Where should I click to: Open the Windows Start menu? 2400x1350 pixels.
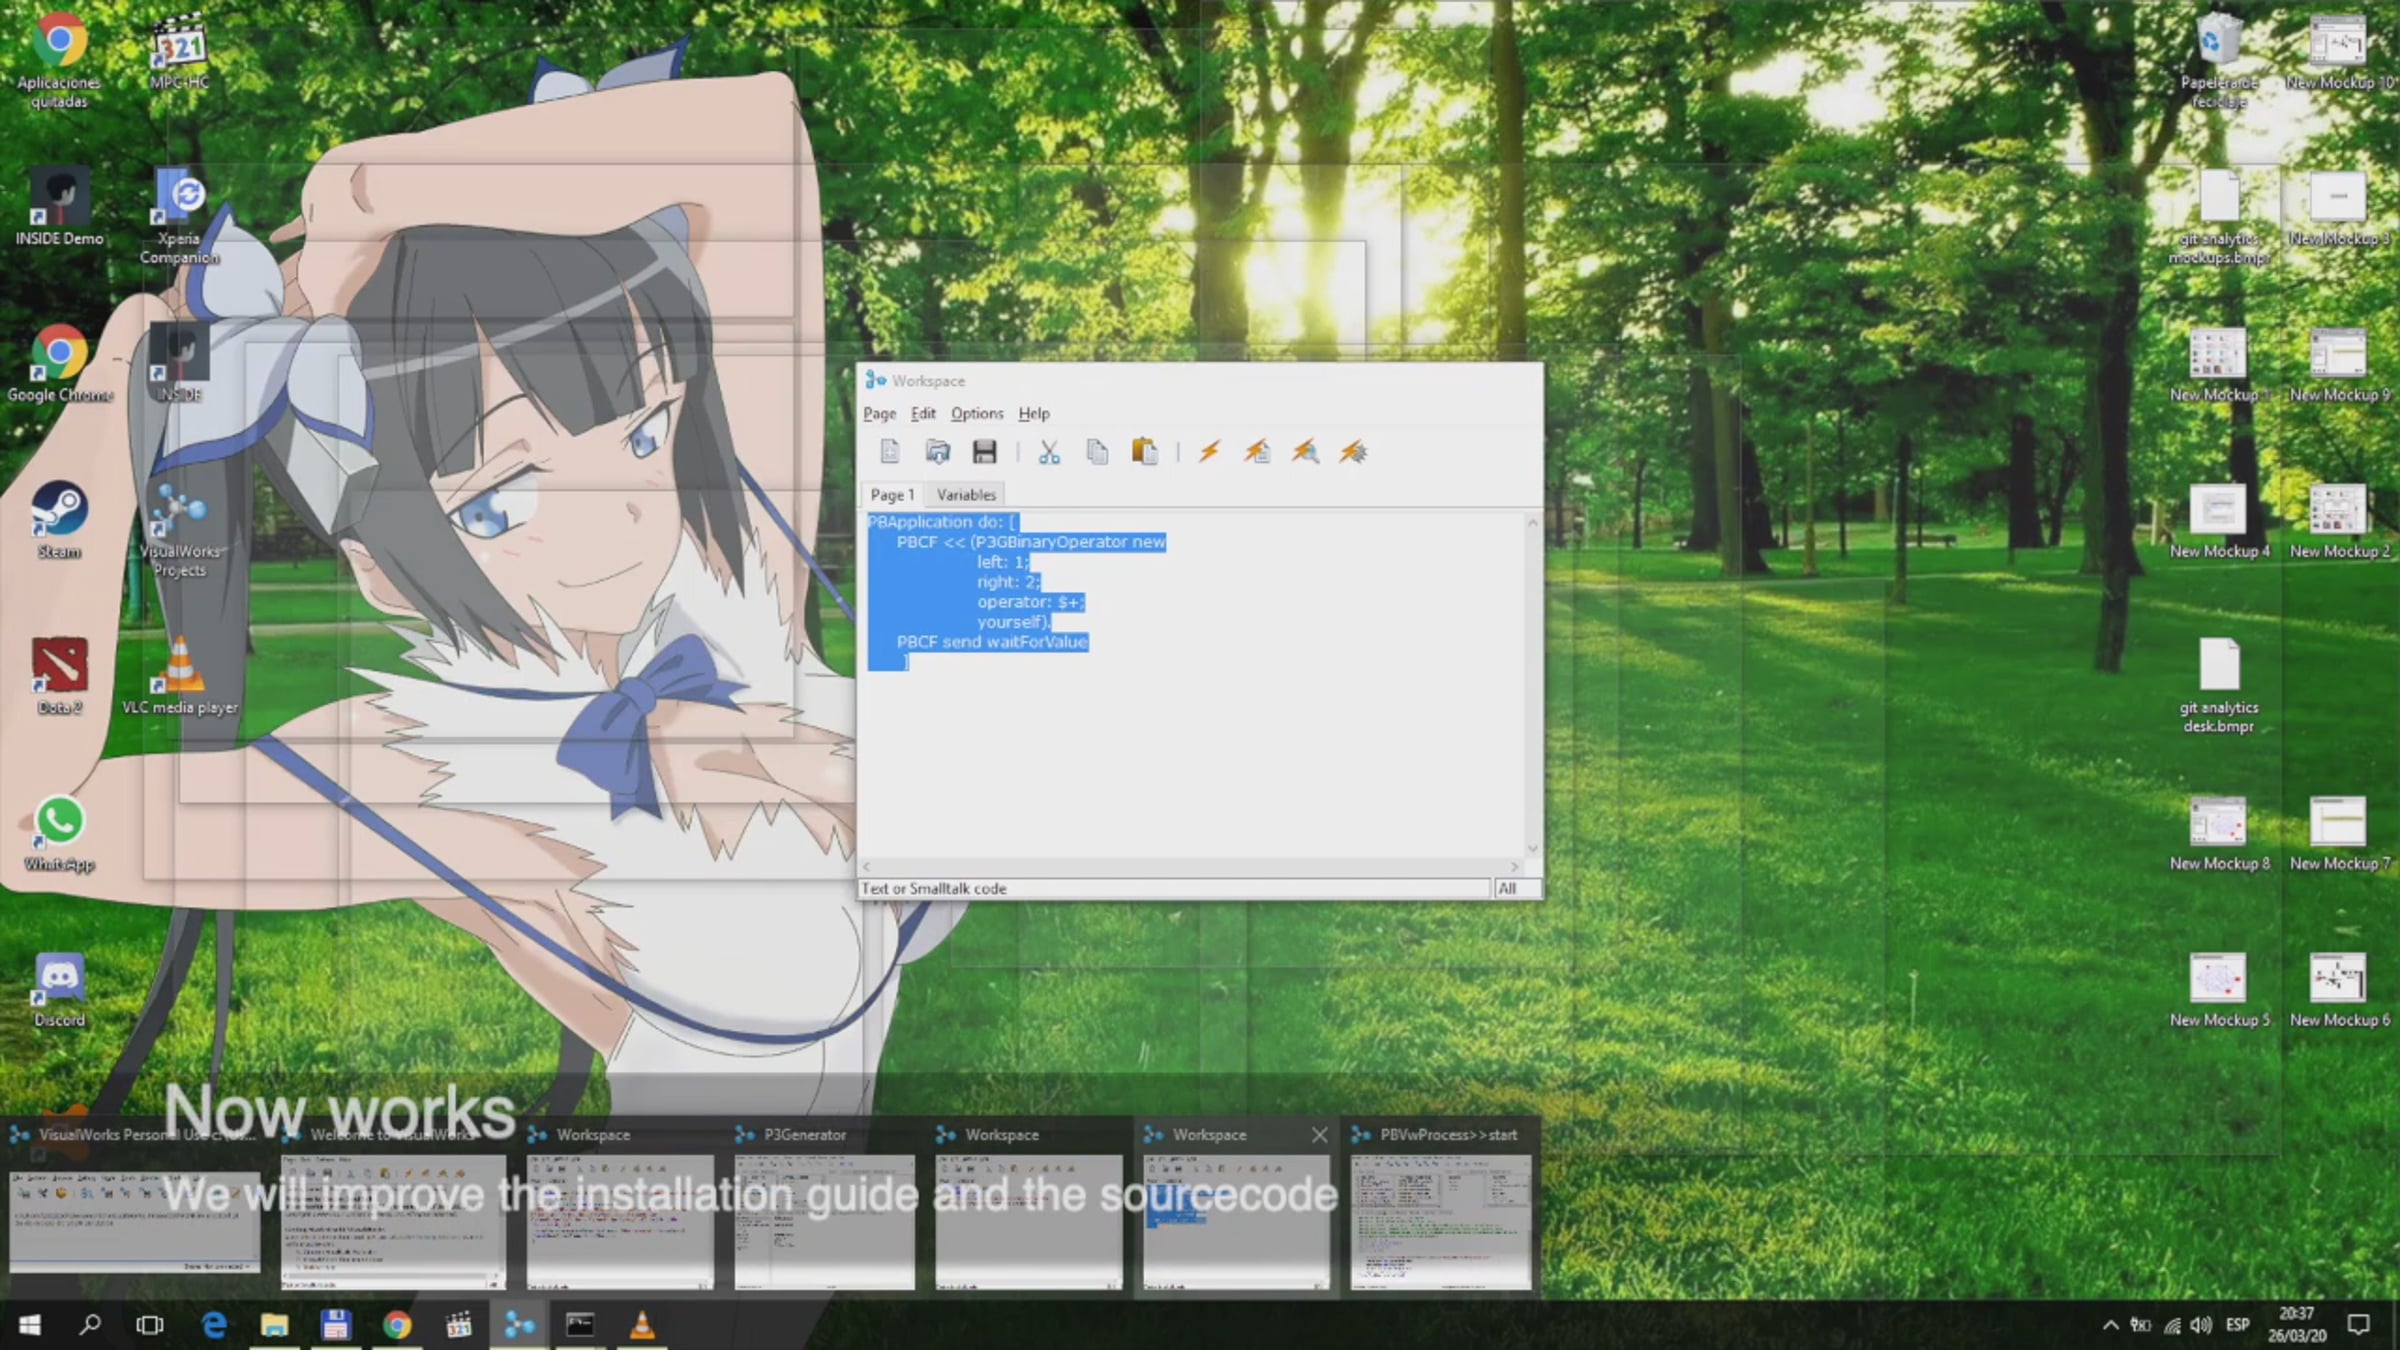point(30,1325)
